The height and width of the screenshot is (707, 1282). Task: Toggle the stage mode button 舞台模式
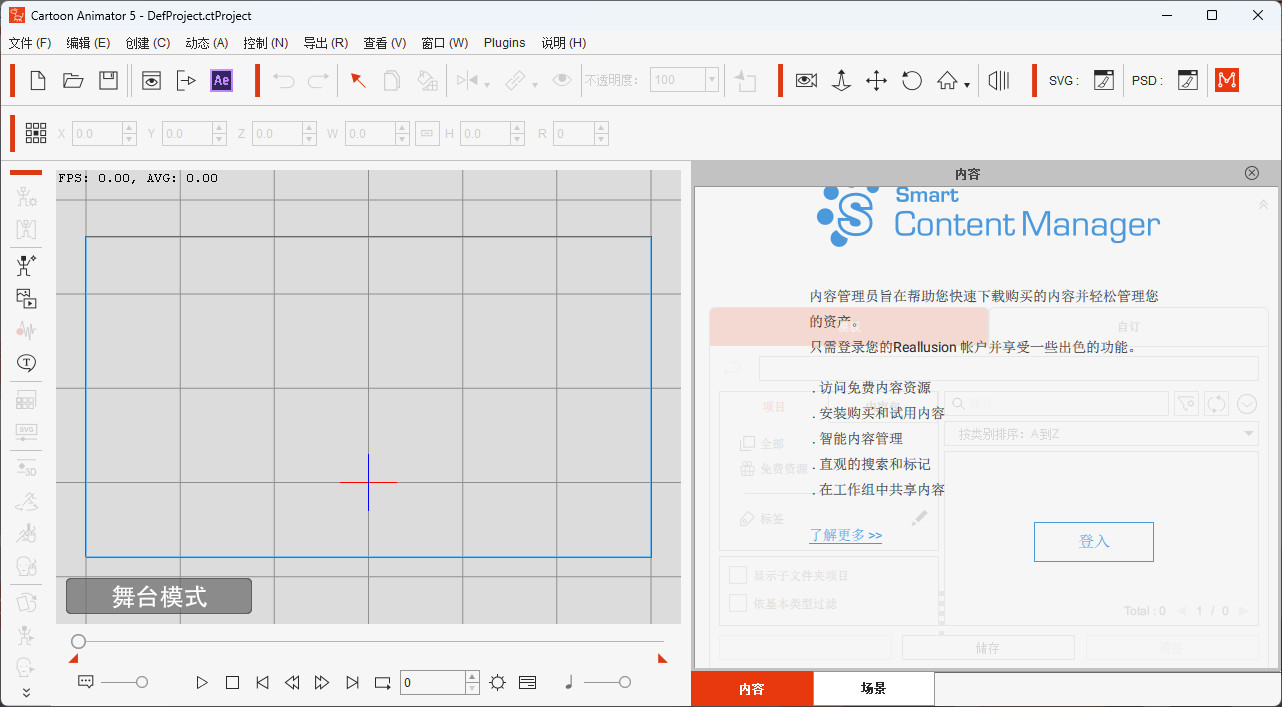tap(159, 596)
